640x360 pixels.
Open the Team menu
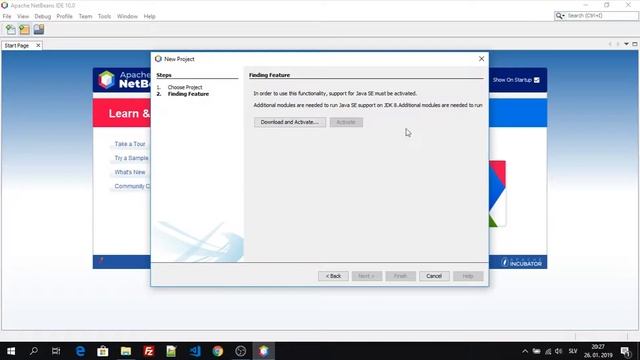tap(85, 16)
